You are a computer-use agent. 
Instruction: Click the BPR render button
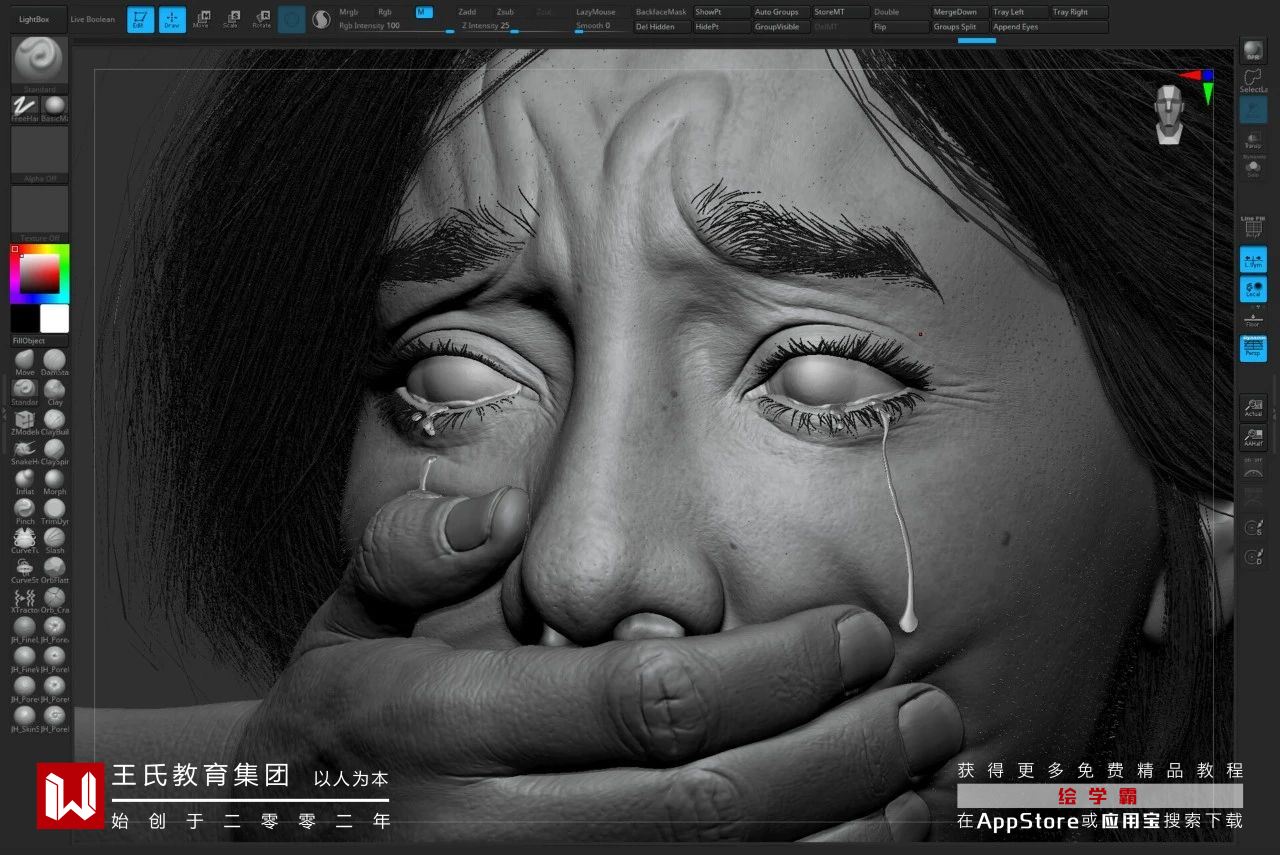click(1253, 52)
